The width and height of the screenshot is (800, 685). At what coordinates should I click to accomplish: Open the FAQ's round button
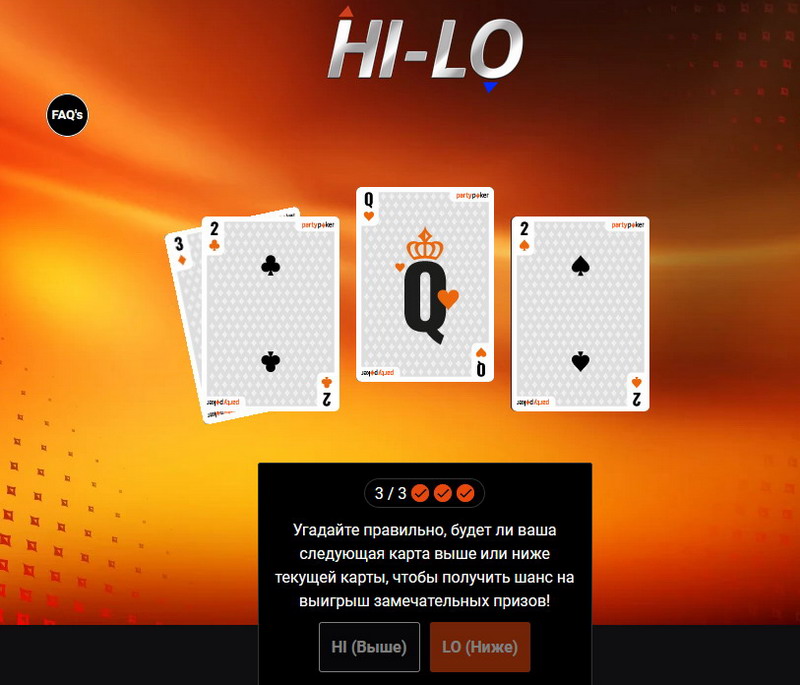67,115
